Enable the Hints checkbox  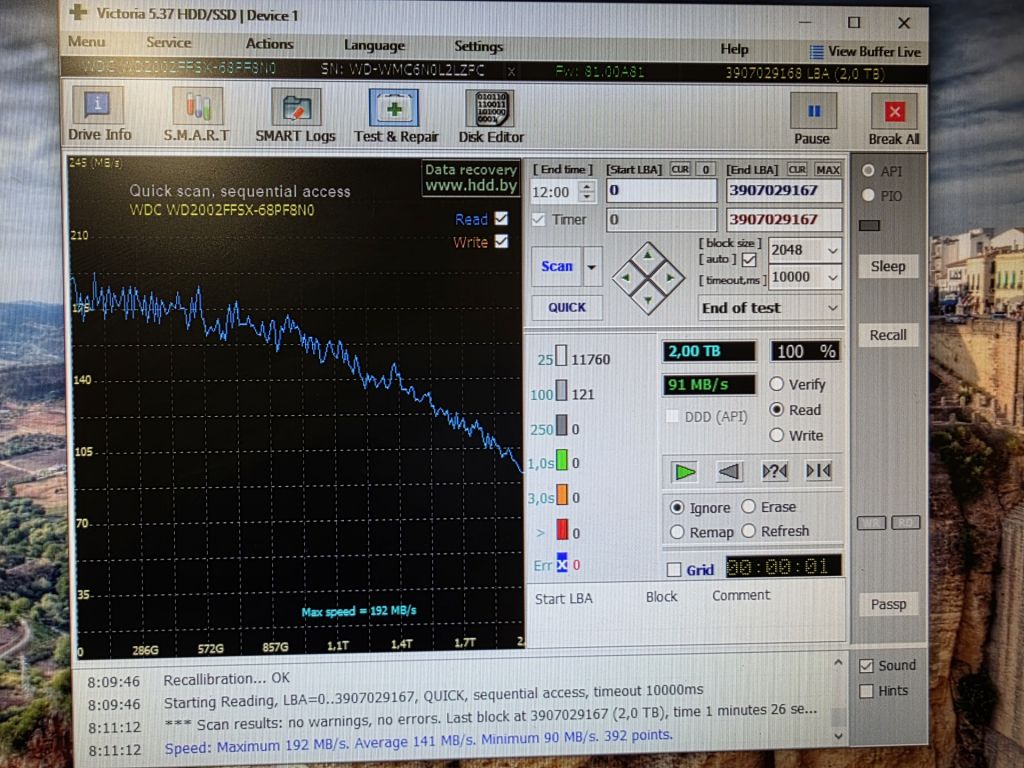(867, 690)
